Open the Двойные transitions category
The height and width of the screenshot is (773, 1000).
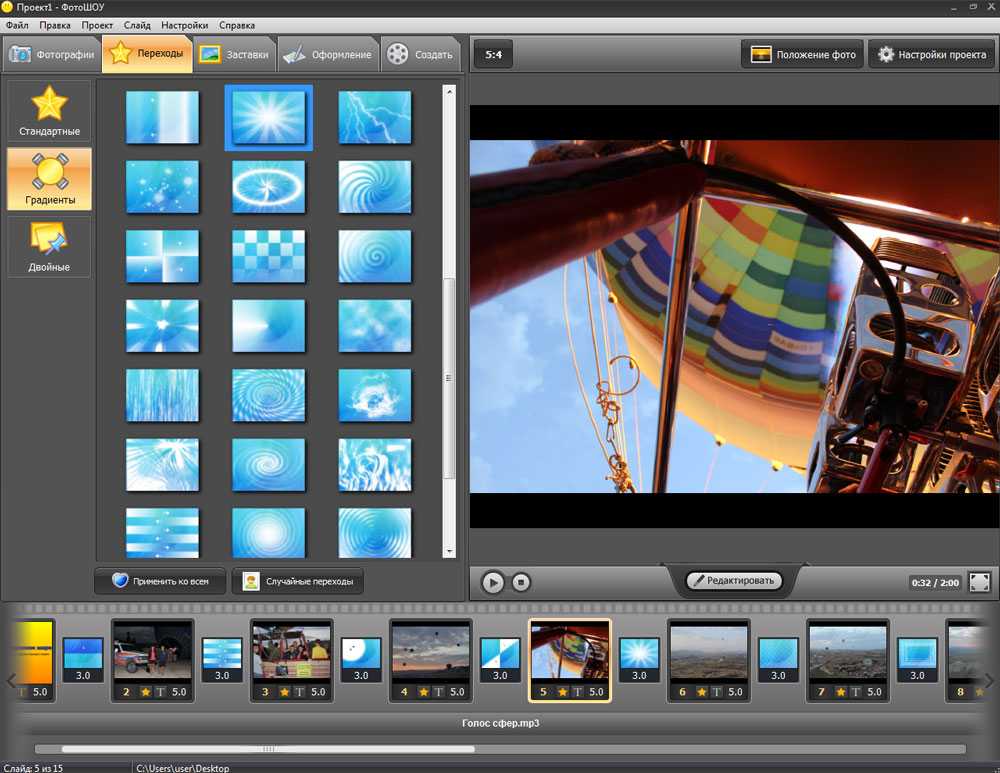click(49, 247)
